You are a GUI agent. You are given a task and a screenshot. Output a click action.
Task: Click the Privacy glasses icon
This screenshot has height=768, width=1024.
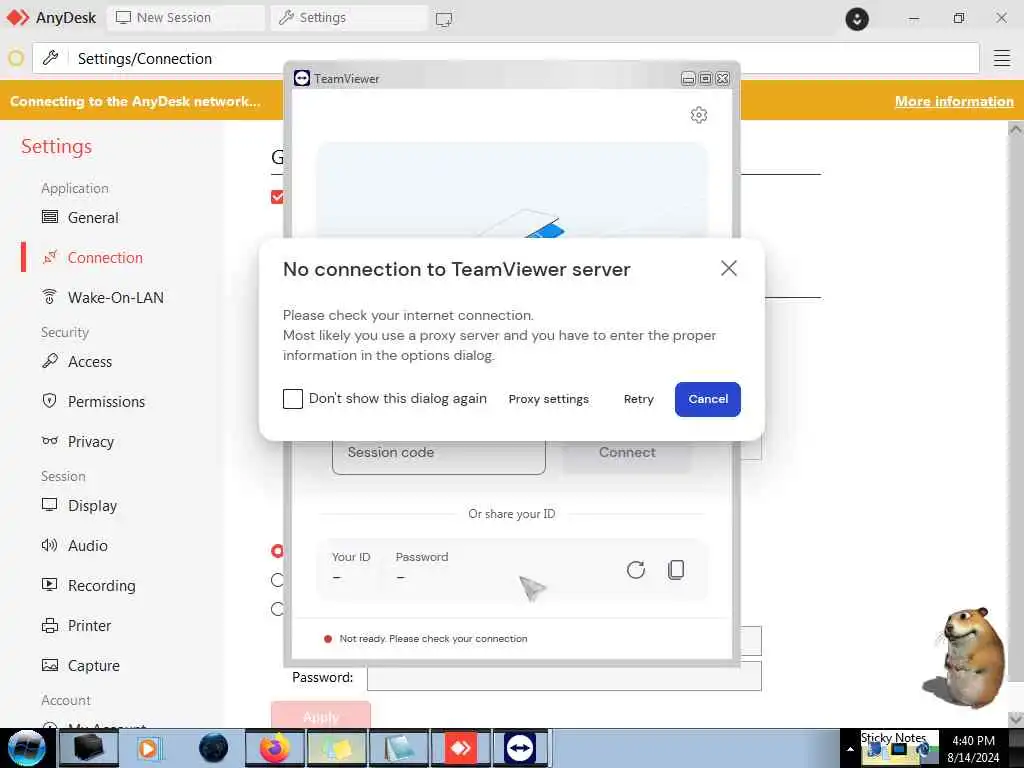(x=50, y=441)
